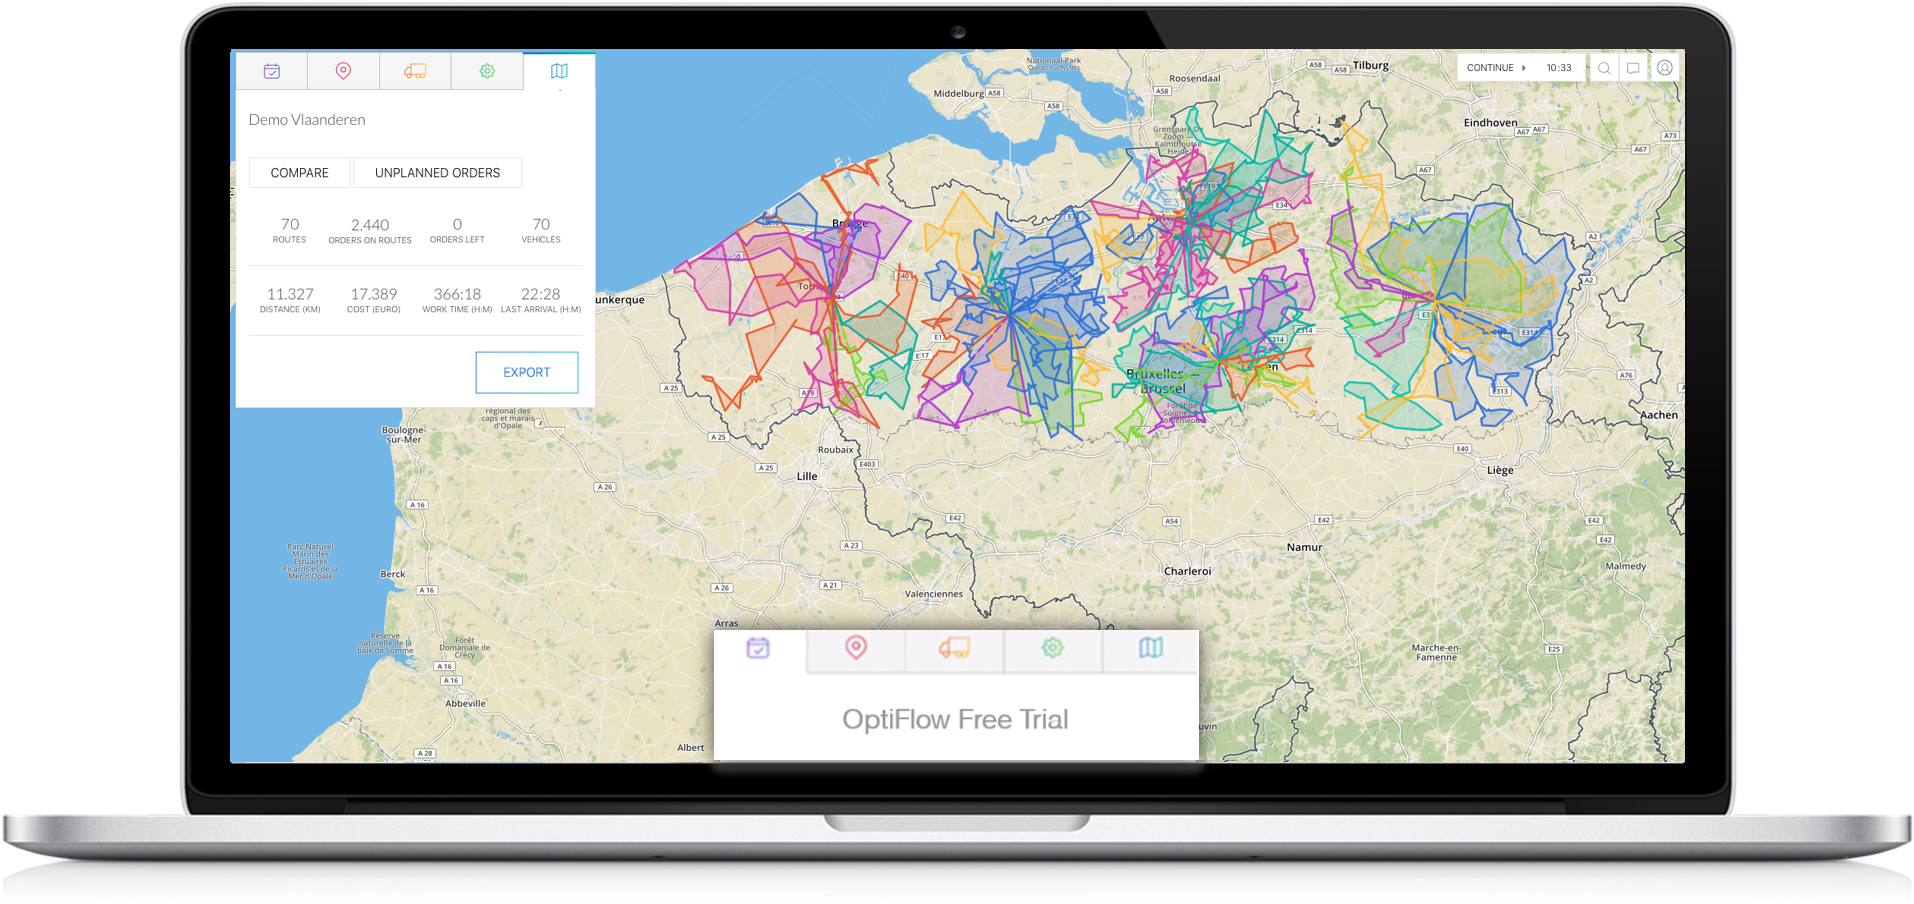Open the calendar planning tab in the side panel

coord(272,71)
